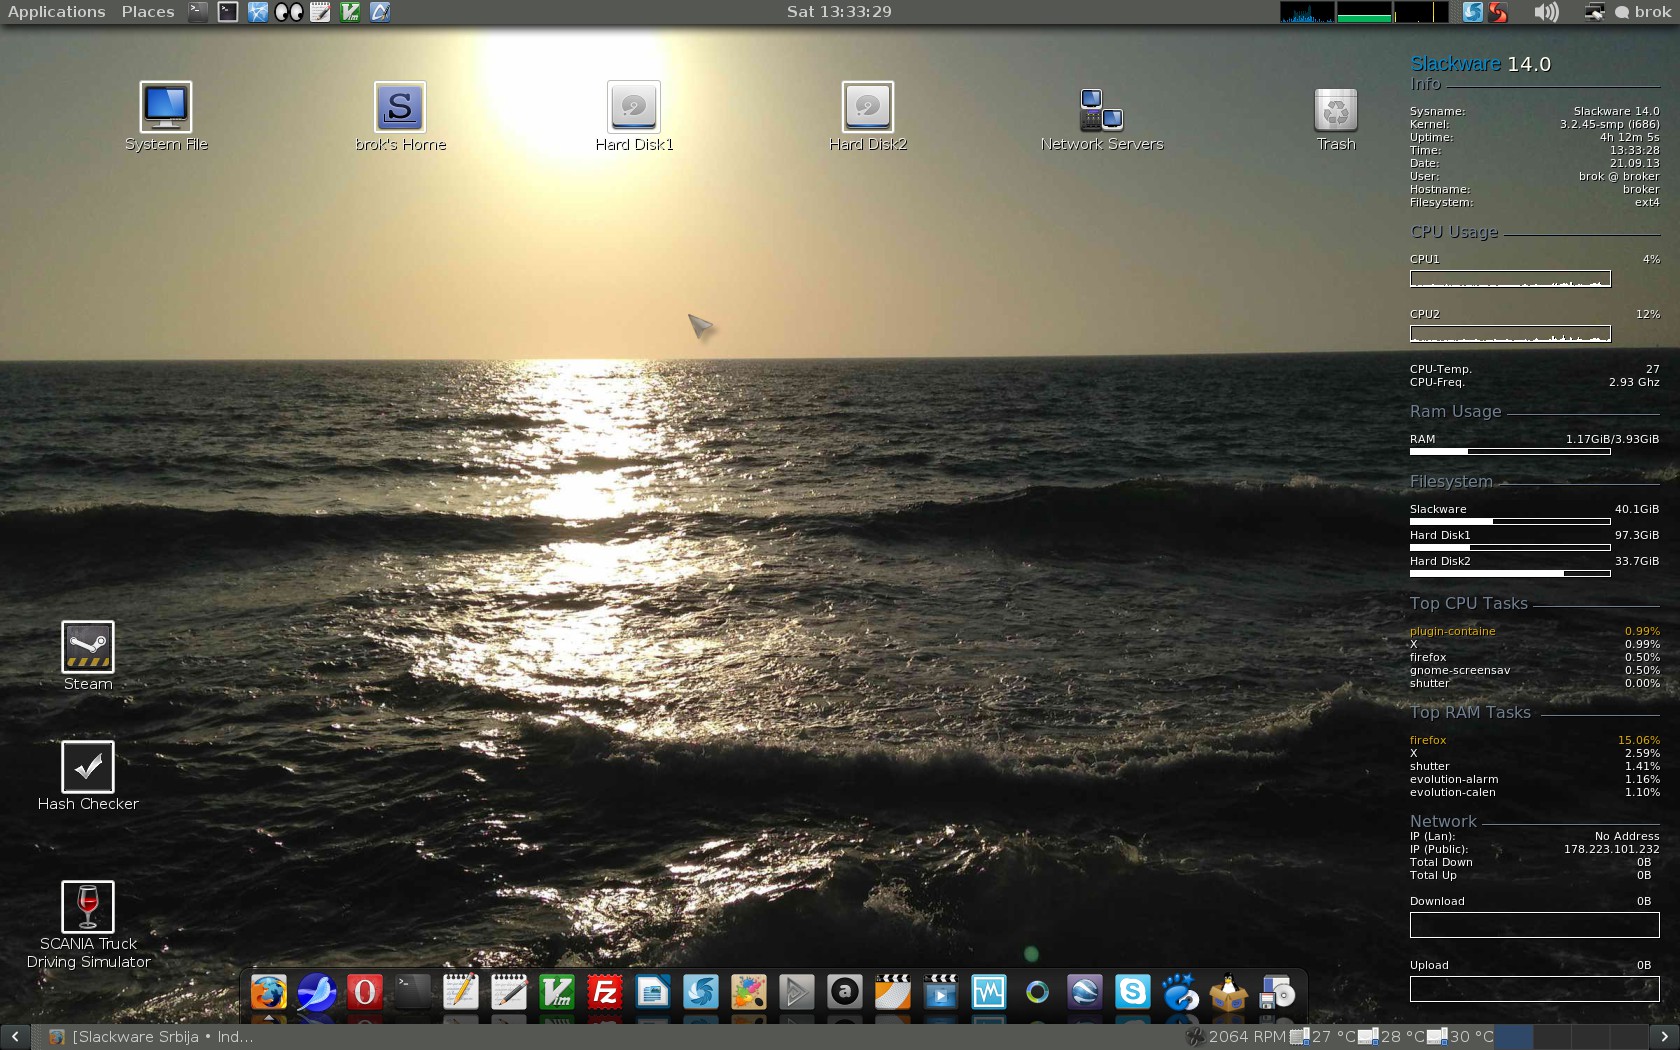The height and width of the screenshot is (1050, 1680).
Task: Launch Opera browser in the dock
Action: pyautogui.click(x=364, y=993)
